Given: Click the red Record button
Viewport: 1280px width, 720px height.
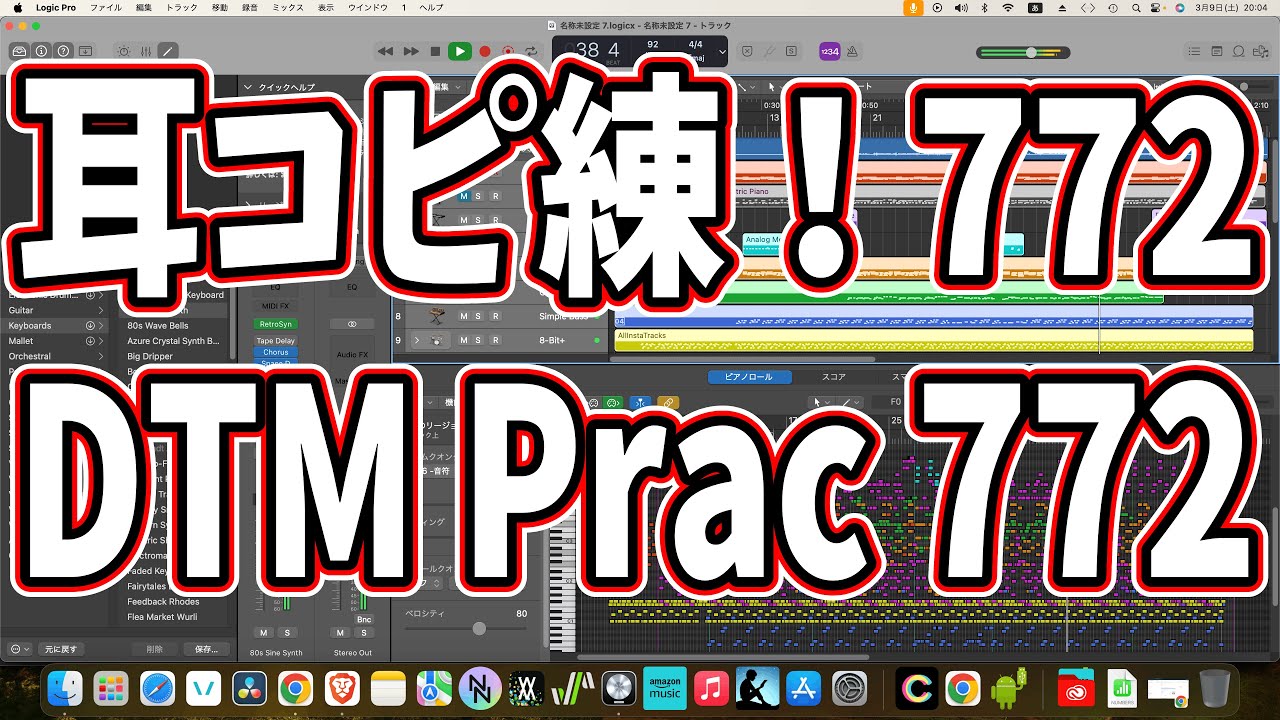Looking at the screenshot, I should pyautogui.click(x=485, y=51).
